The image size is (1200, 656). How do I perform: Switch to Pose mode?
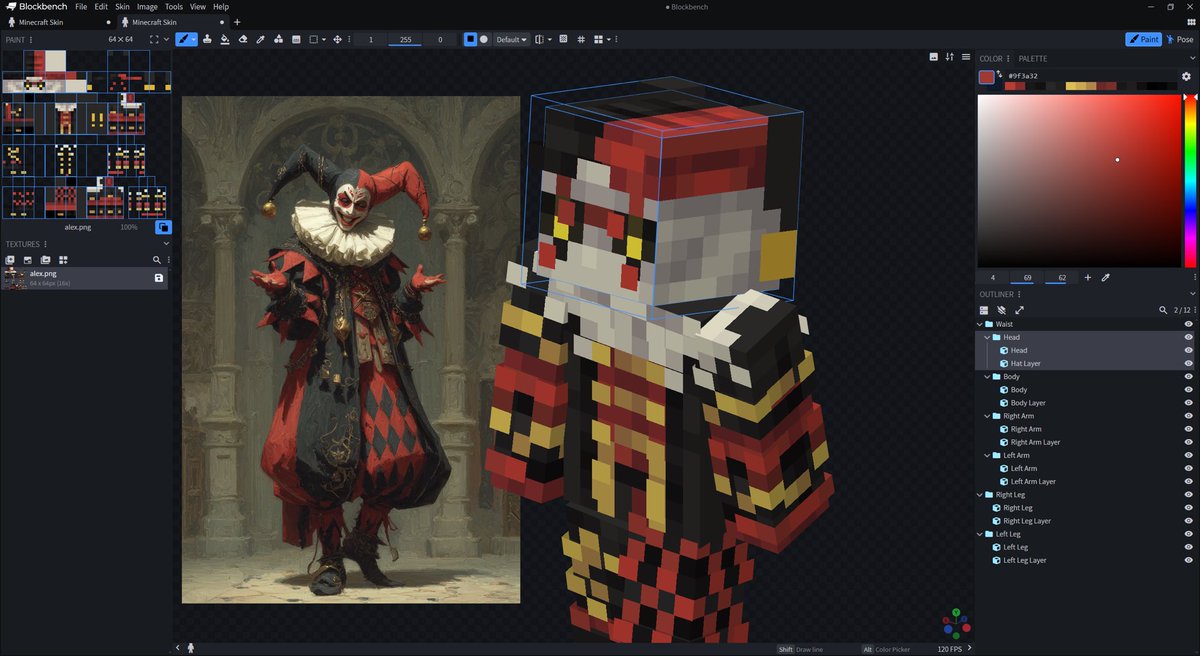point(1180,39)
